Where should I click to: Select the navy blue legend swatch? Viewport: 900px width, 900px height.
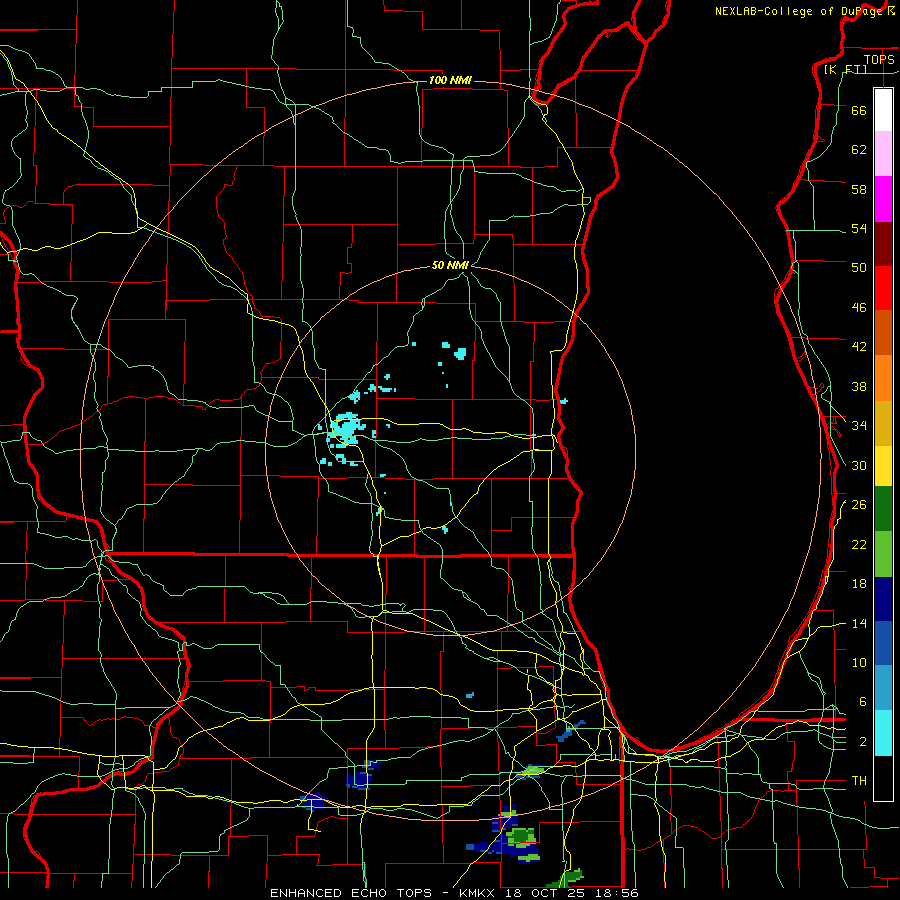(883, 599)
